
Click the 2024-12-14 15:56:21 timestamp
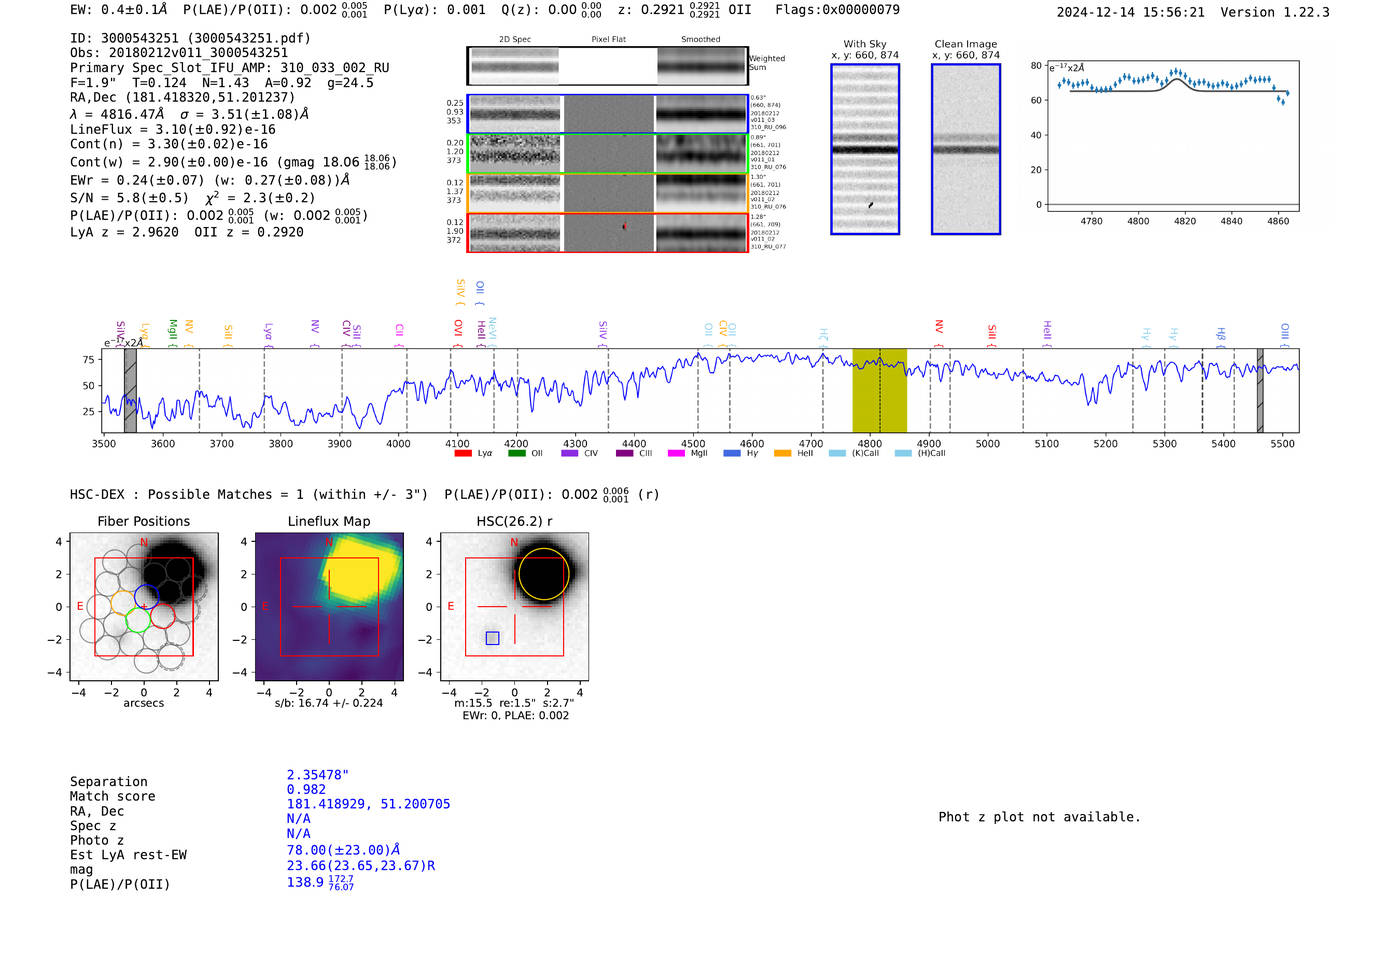pyautogui.click(x=1131, y=12)
